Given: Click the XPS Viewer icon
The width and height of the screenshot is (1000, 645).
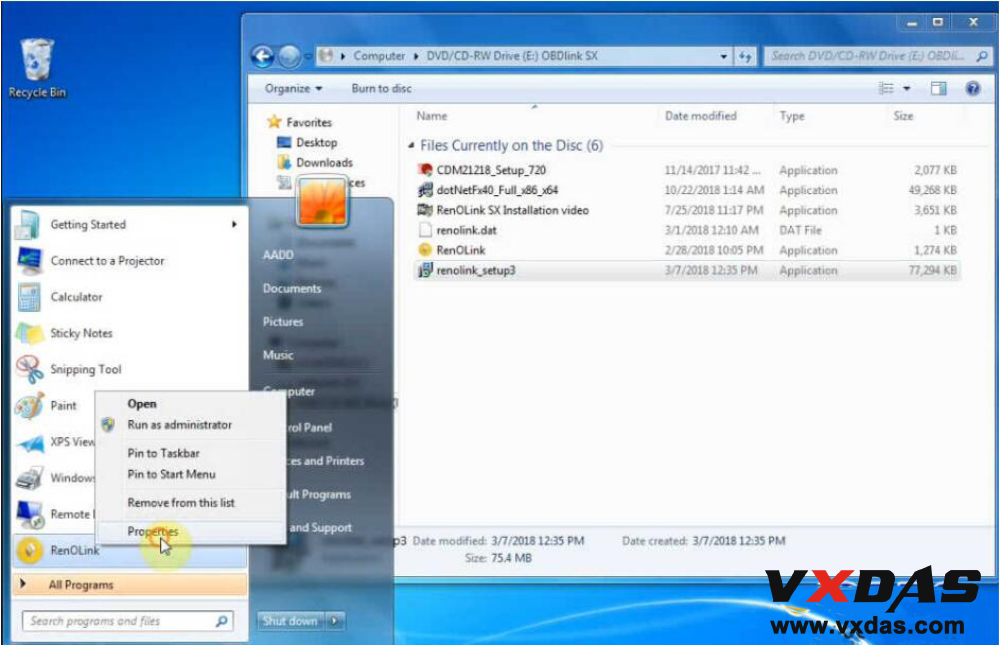Looking at the screenshot, I should pyautogui.click(x=29, y=442).
